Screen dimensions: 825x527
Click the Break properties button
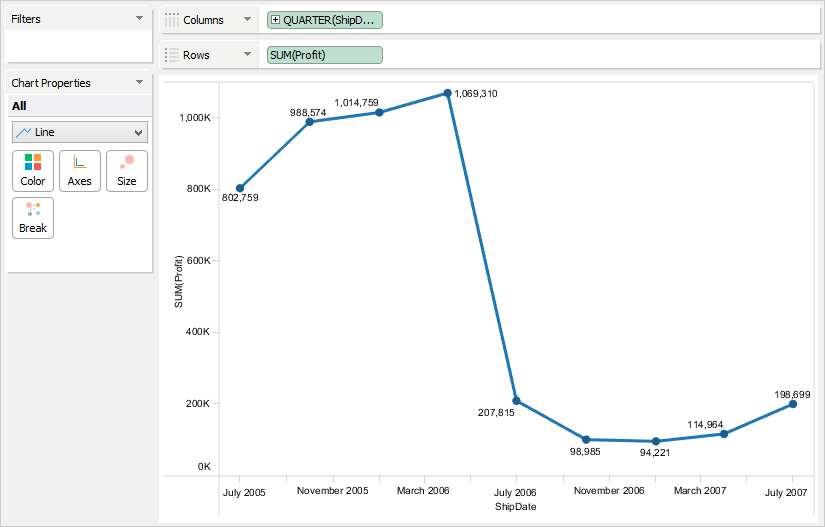pos(33,217)
